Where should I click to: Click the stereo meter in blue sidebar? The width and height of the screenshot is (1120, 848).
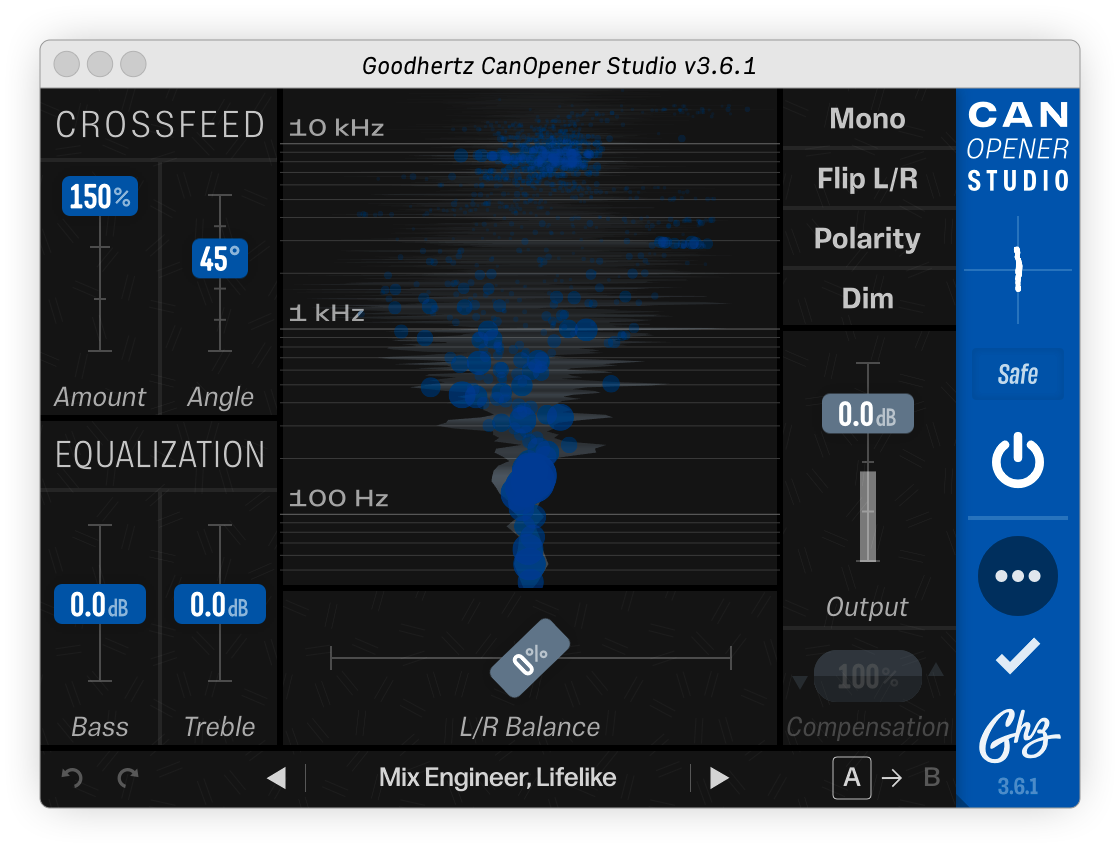(x=1018, y=270)
